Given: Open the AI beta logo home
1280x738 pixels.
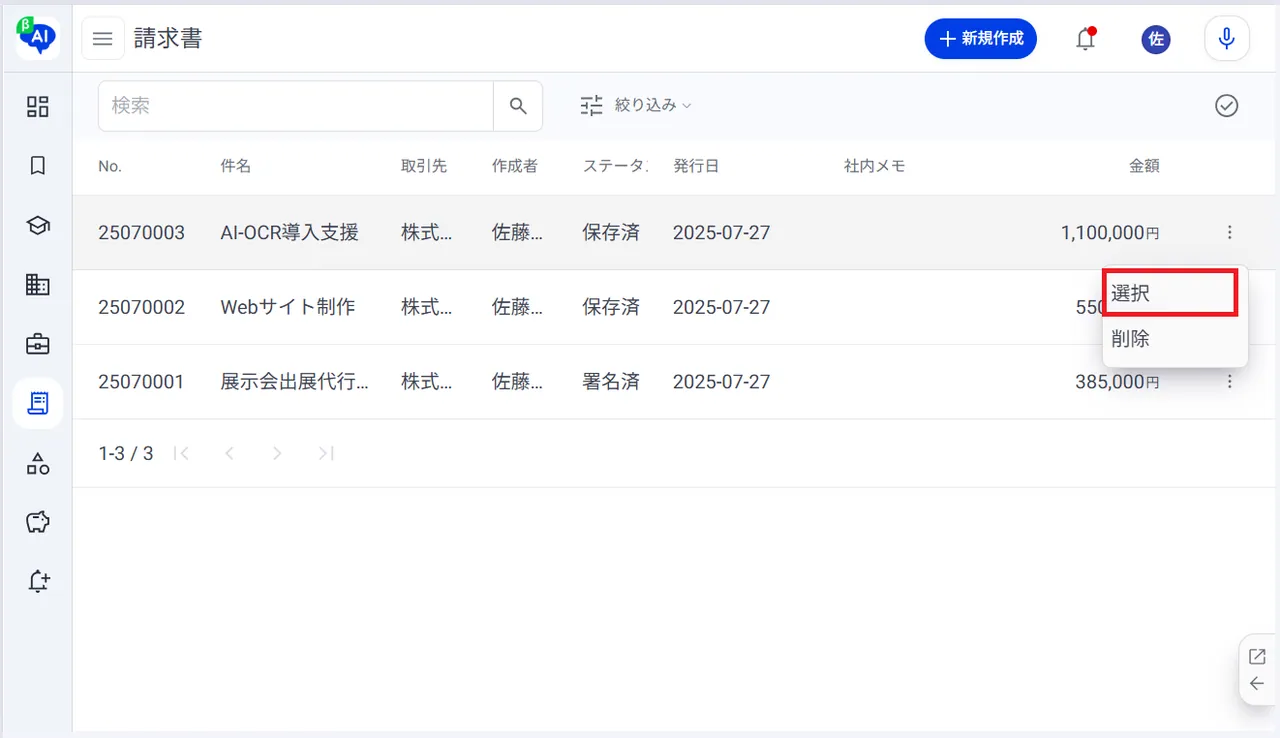Looking at the screenshot, I should [37, 37].
